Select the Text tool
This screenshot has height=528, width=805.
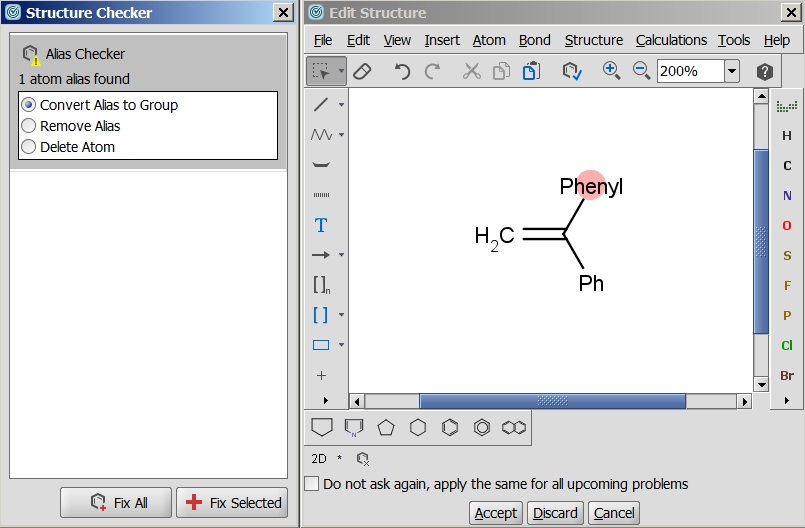click(x=321, y=225)
